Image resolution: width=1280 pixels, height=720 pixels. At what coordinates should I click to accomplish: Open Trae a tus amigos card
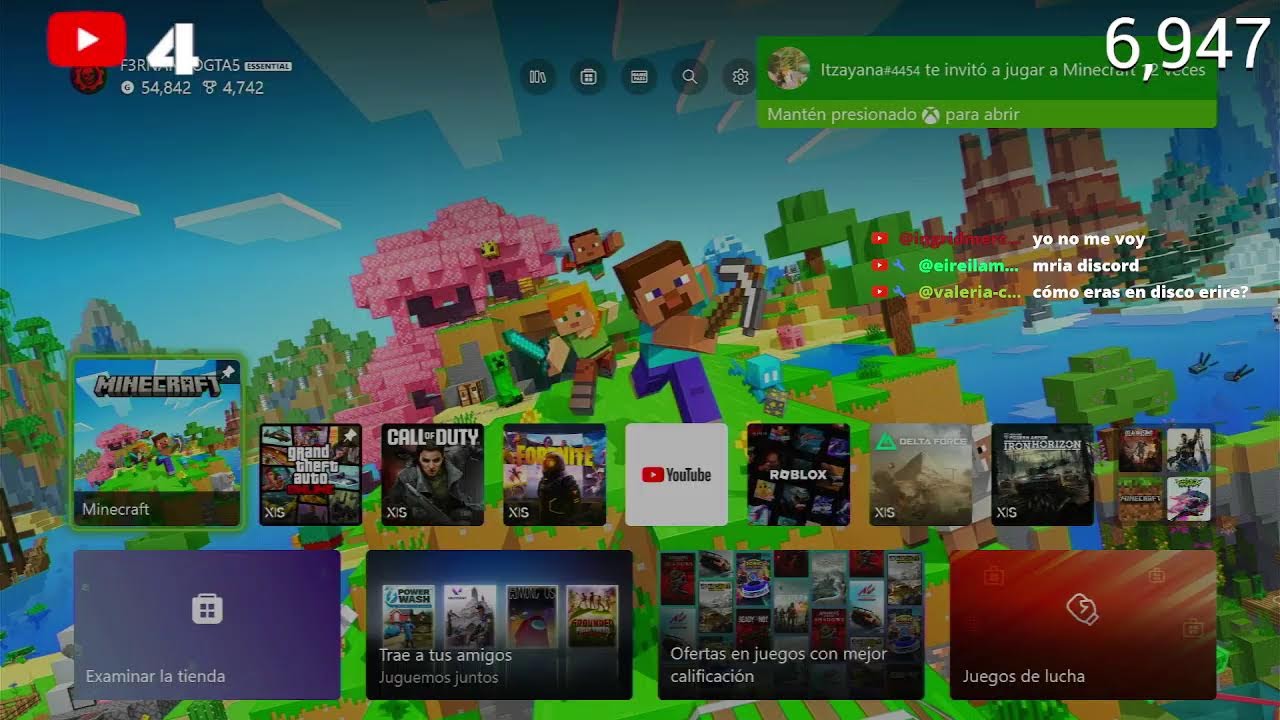click(x=499, y=625)
